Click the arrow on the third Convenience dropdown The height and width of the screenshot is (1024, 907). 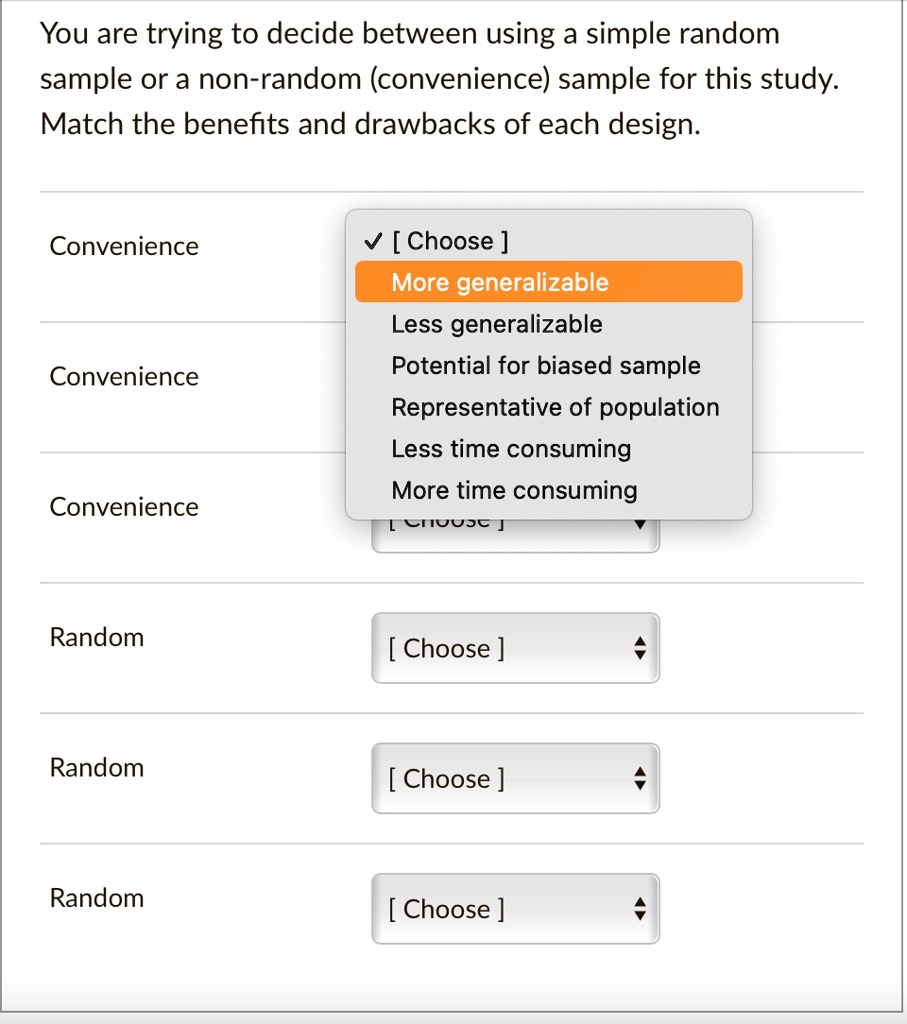click(639, 528)
